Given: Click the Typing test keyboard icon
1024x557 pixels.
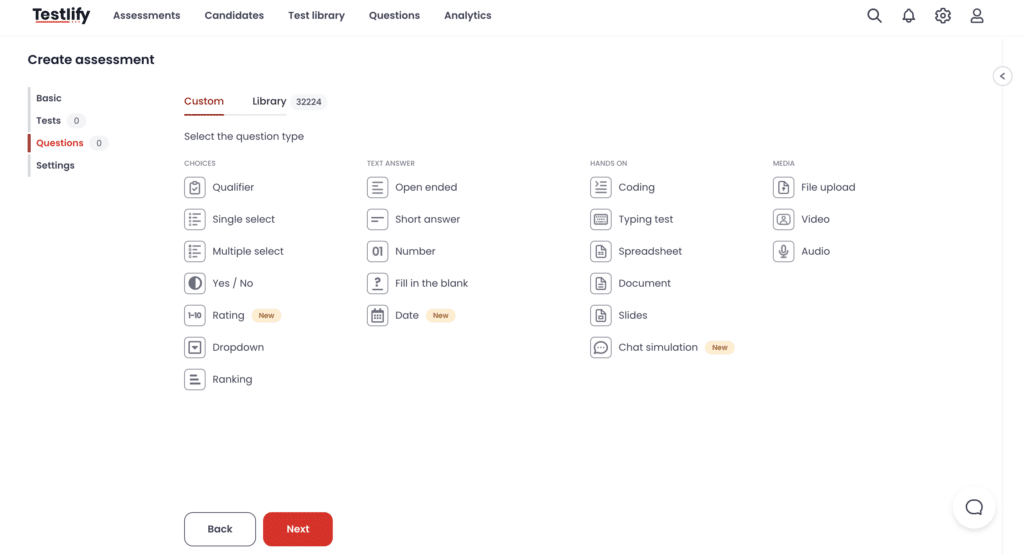Looking at the screenshot, I should point(601,219).
